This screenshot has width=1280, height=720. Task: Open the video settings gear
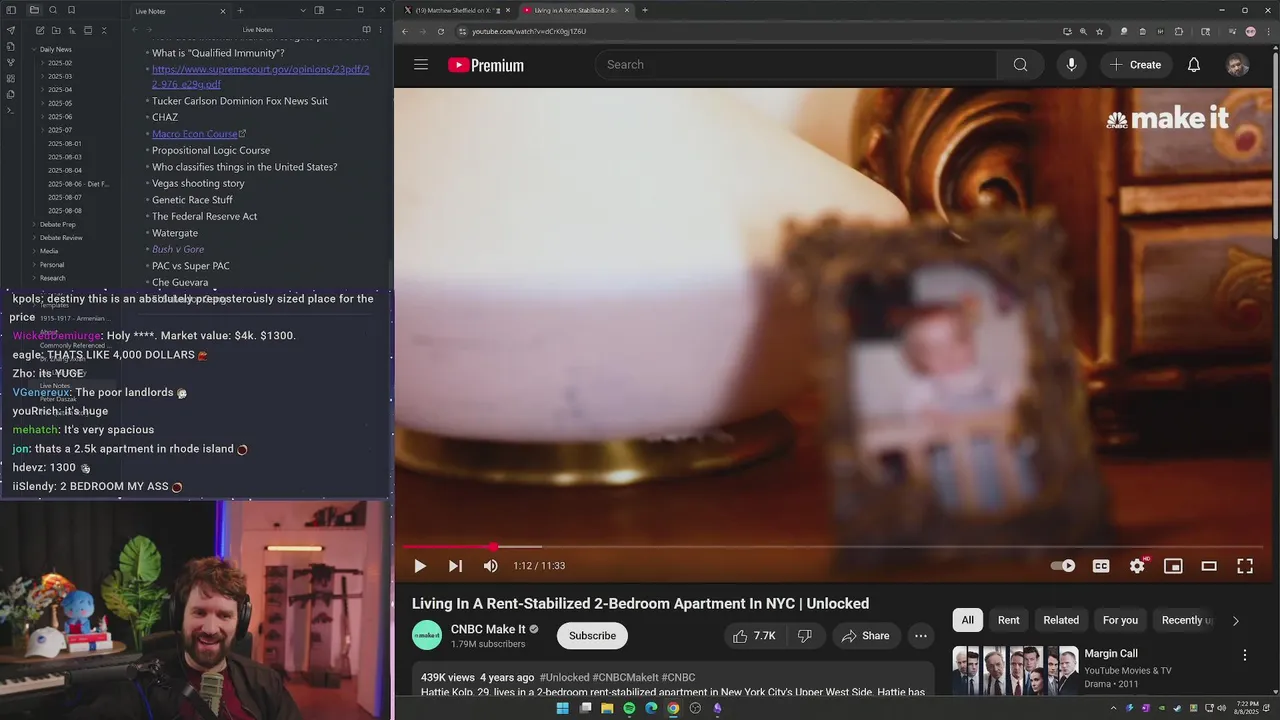(x=1137, y=566)
